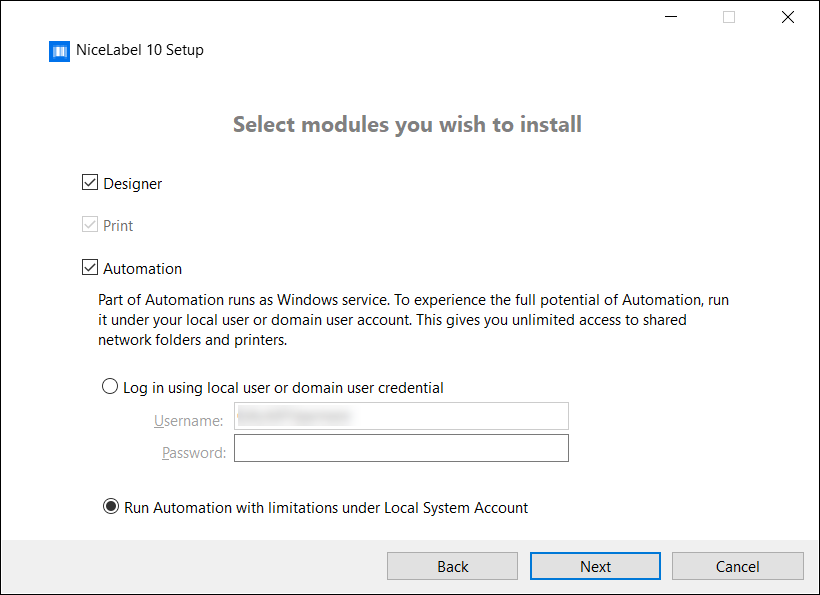
Task: Minimize the setup window
Action: [670, 17]
